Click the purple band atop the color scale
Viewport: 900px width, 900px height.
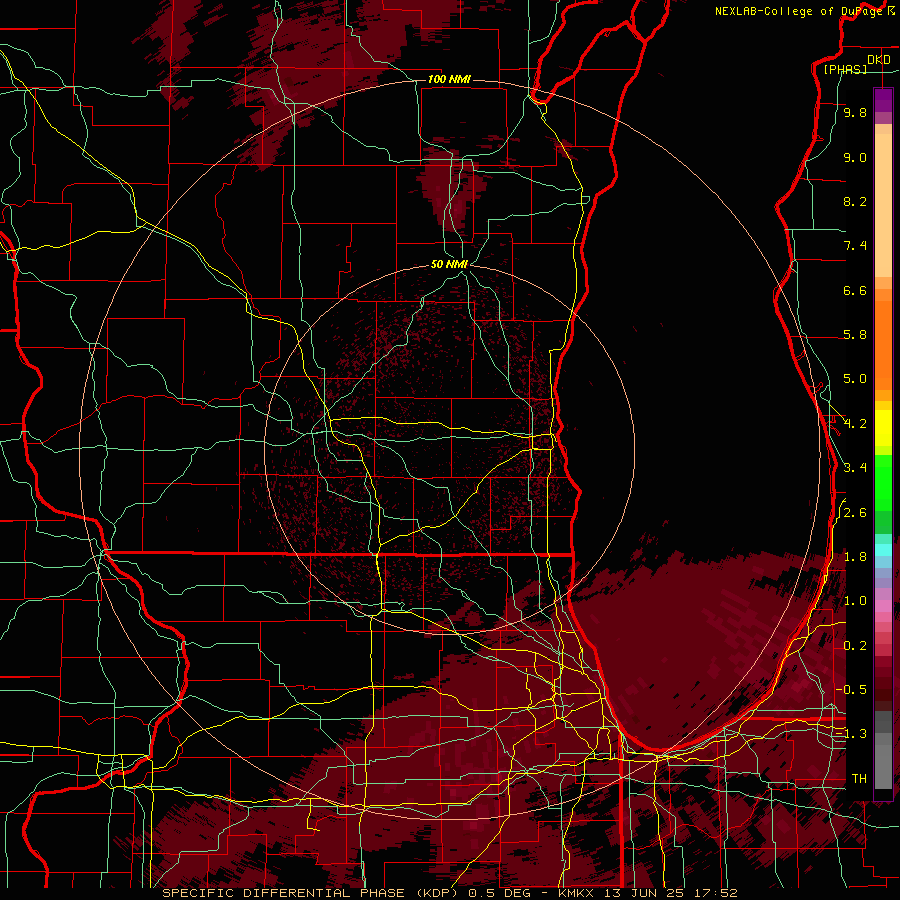[883, 100]
